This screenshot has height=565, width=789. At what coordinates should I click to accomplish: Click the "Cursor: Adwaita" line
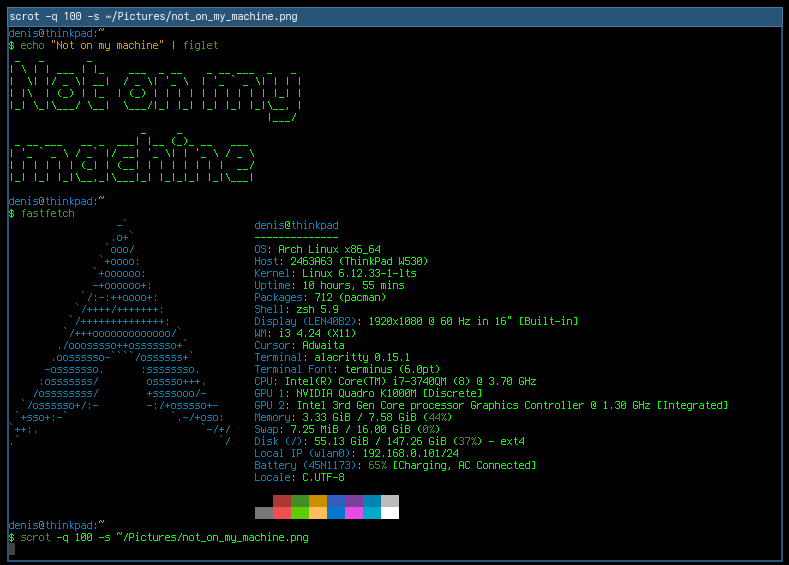point(299,346)
